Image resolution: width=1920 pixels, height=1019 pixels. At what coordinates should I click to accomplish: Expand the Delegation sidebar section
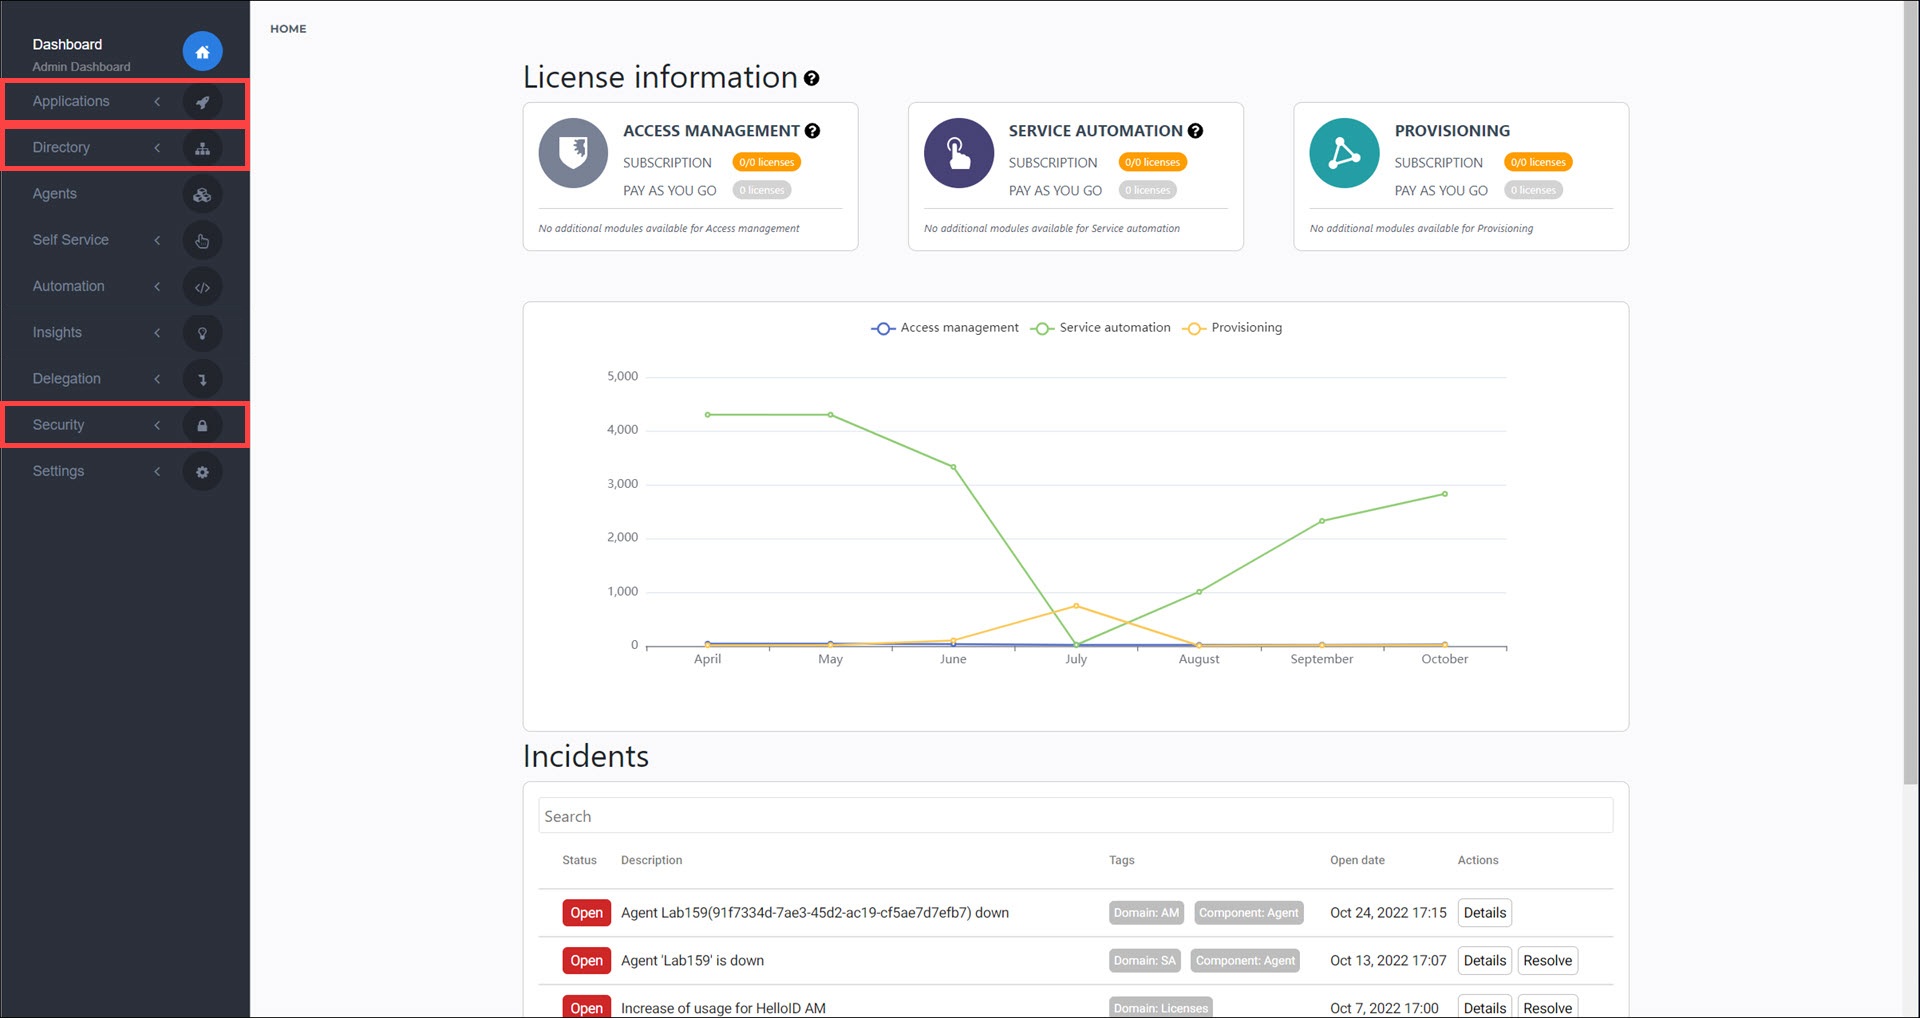[157, 378]
